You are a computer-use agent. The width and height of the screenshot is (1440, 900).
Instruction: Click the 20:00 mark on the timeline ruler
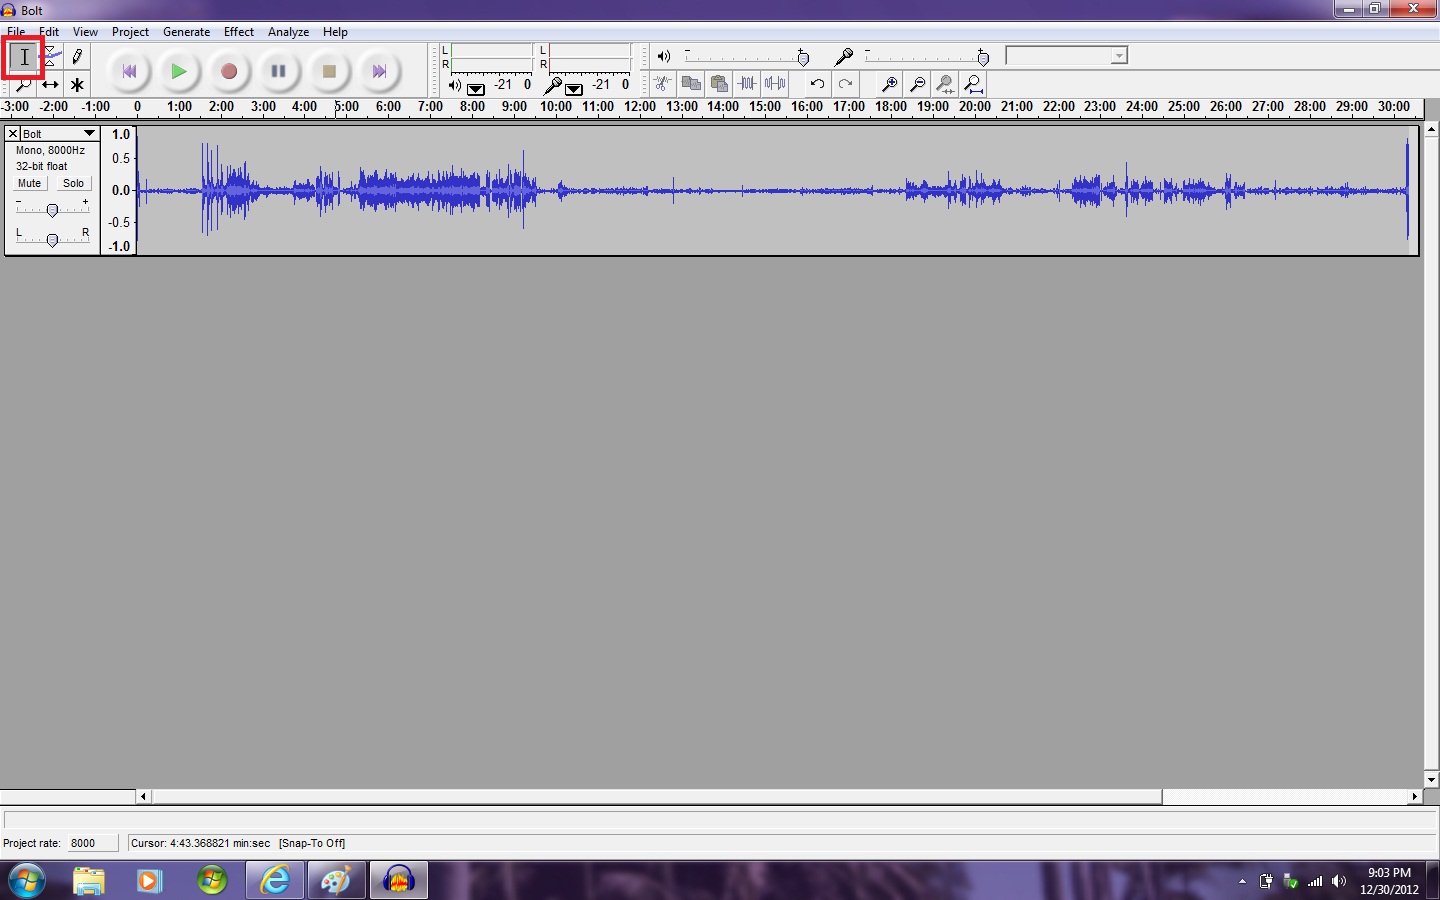click(x=975, y=106)
